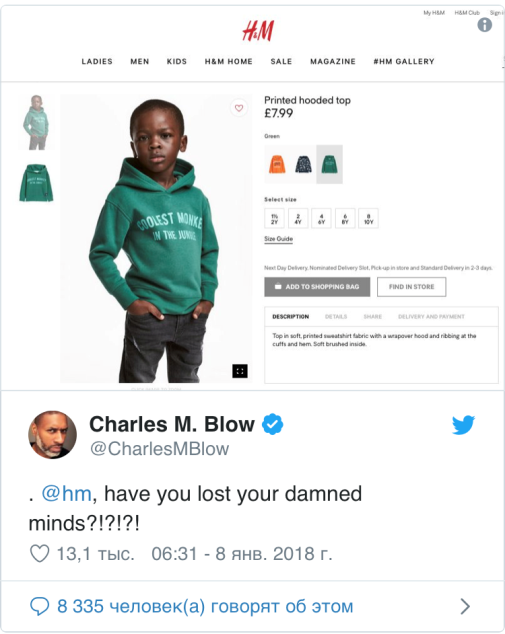The width and height of the screenshot is (505, 634).
Task: Expand the tweet conversation chevron arrow
Action: coord(465,606)
